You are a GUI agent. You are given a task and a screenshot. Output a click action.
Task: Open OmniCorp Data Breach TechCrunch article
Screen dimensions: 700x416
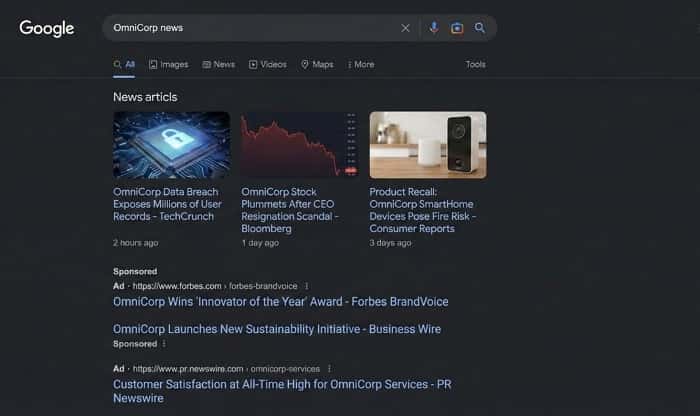(x=167, y=204)
